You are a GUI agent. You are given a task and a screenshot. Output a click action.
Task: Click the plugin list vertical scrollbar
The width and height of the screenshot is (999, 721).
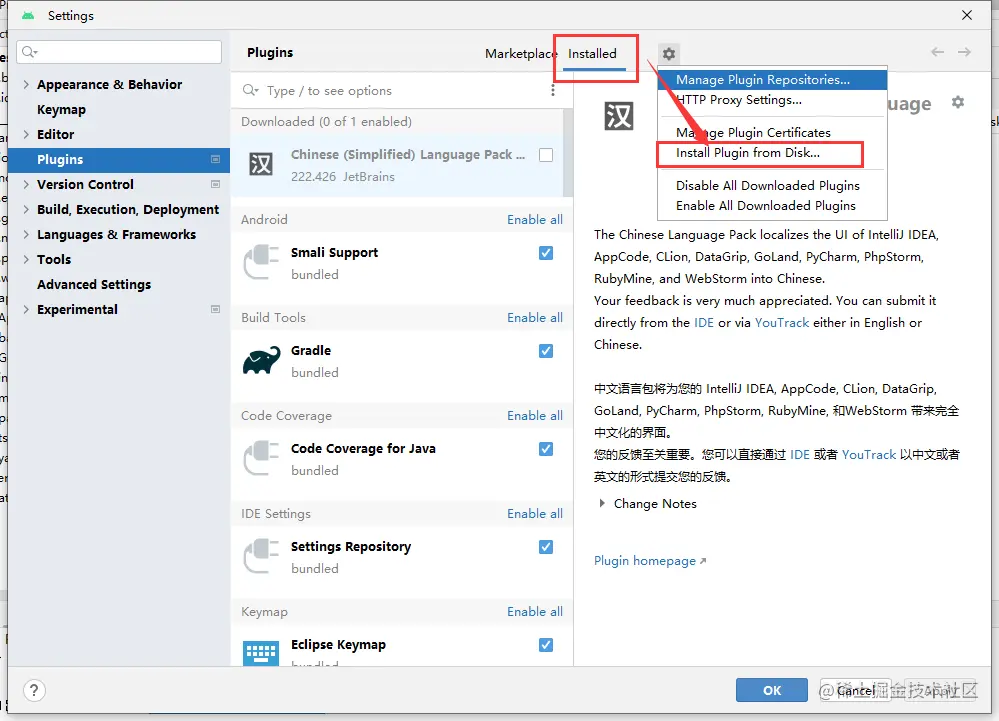[568, 153]
